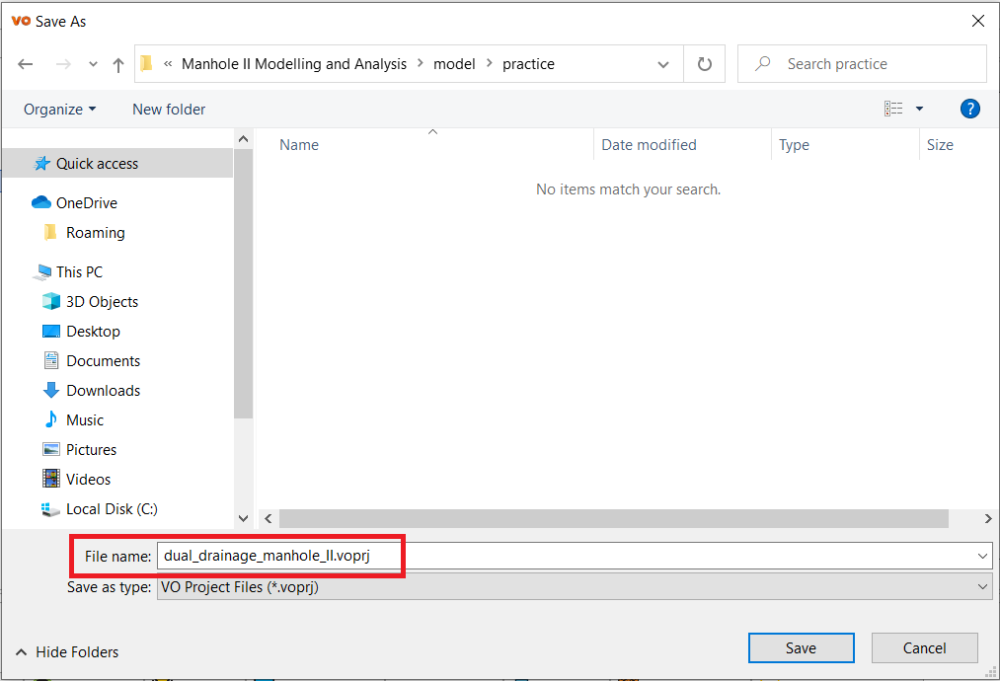This screenshot has height=681, width=1000.
Task: Select 'Manhole II Modelling and Analysis' breadcrumb
Action: [294, 64]
